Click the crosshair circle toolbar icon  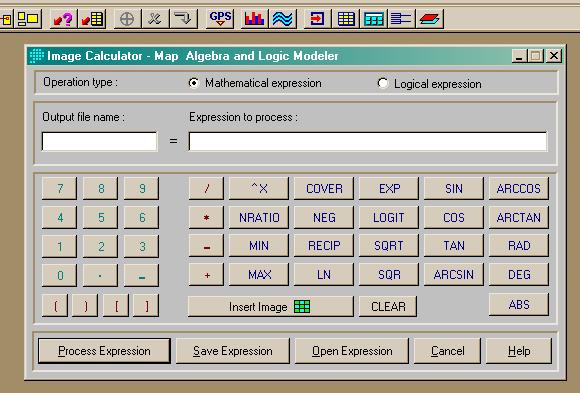pos(127,19)
